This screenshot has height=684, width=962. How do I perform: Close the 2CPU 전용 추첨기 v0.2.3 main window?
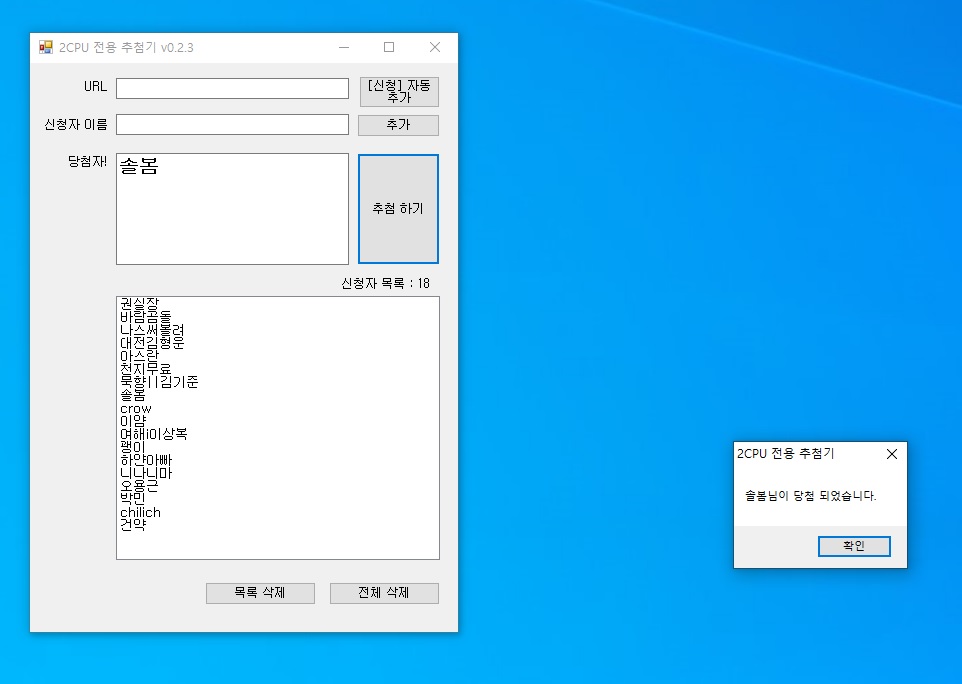pyautogui.click(x=435, y=47)
